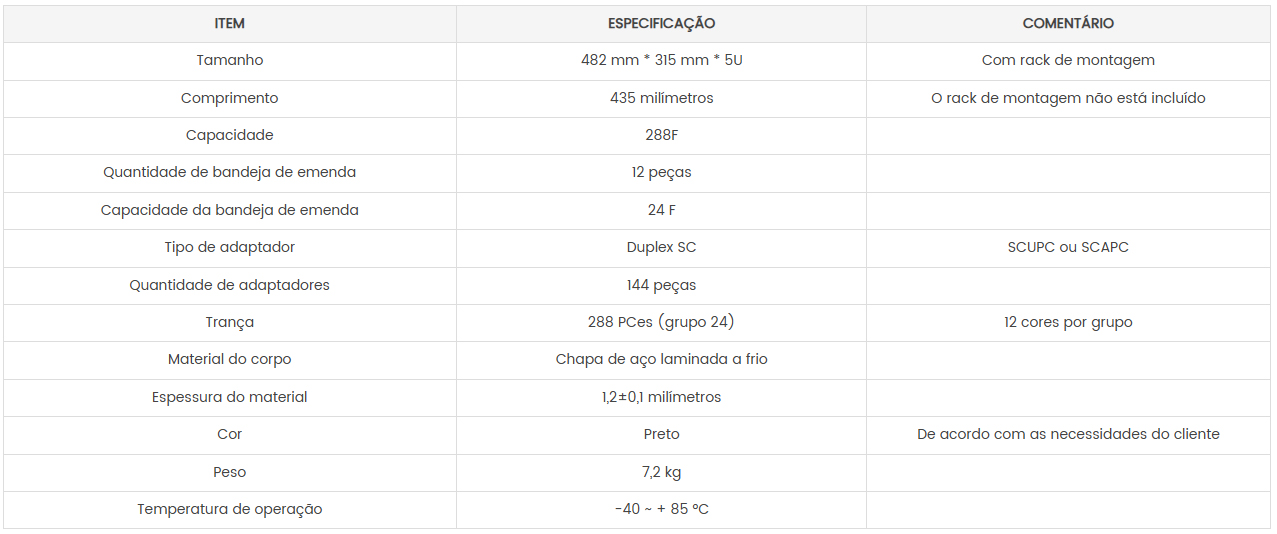1277x534 pixels.
Task: Click the Espessura do material label
Action: pos(229,397)
